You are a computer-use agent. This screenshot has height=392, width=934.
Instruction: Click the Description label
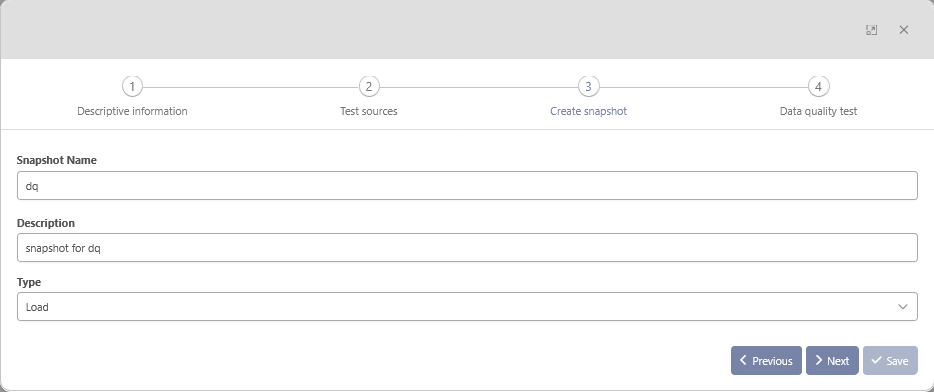point(46,223)
